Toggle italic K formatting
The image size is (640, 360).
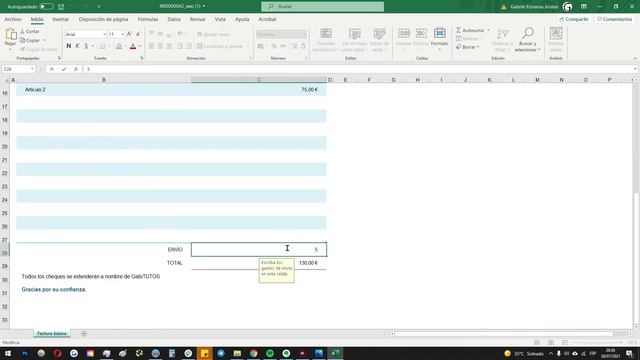pyautogui.click(x=77, y=46)
